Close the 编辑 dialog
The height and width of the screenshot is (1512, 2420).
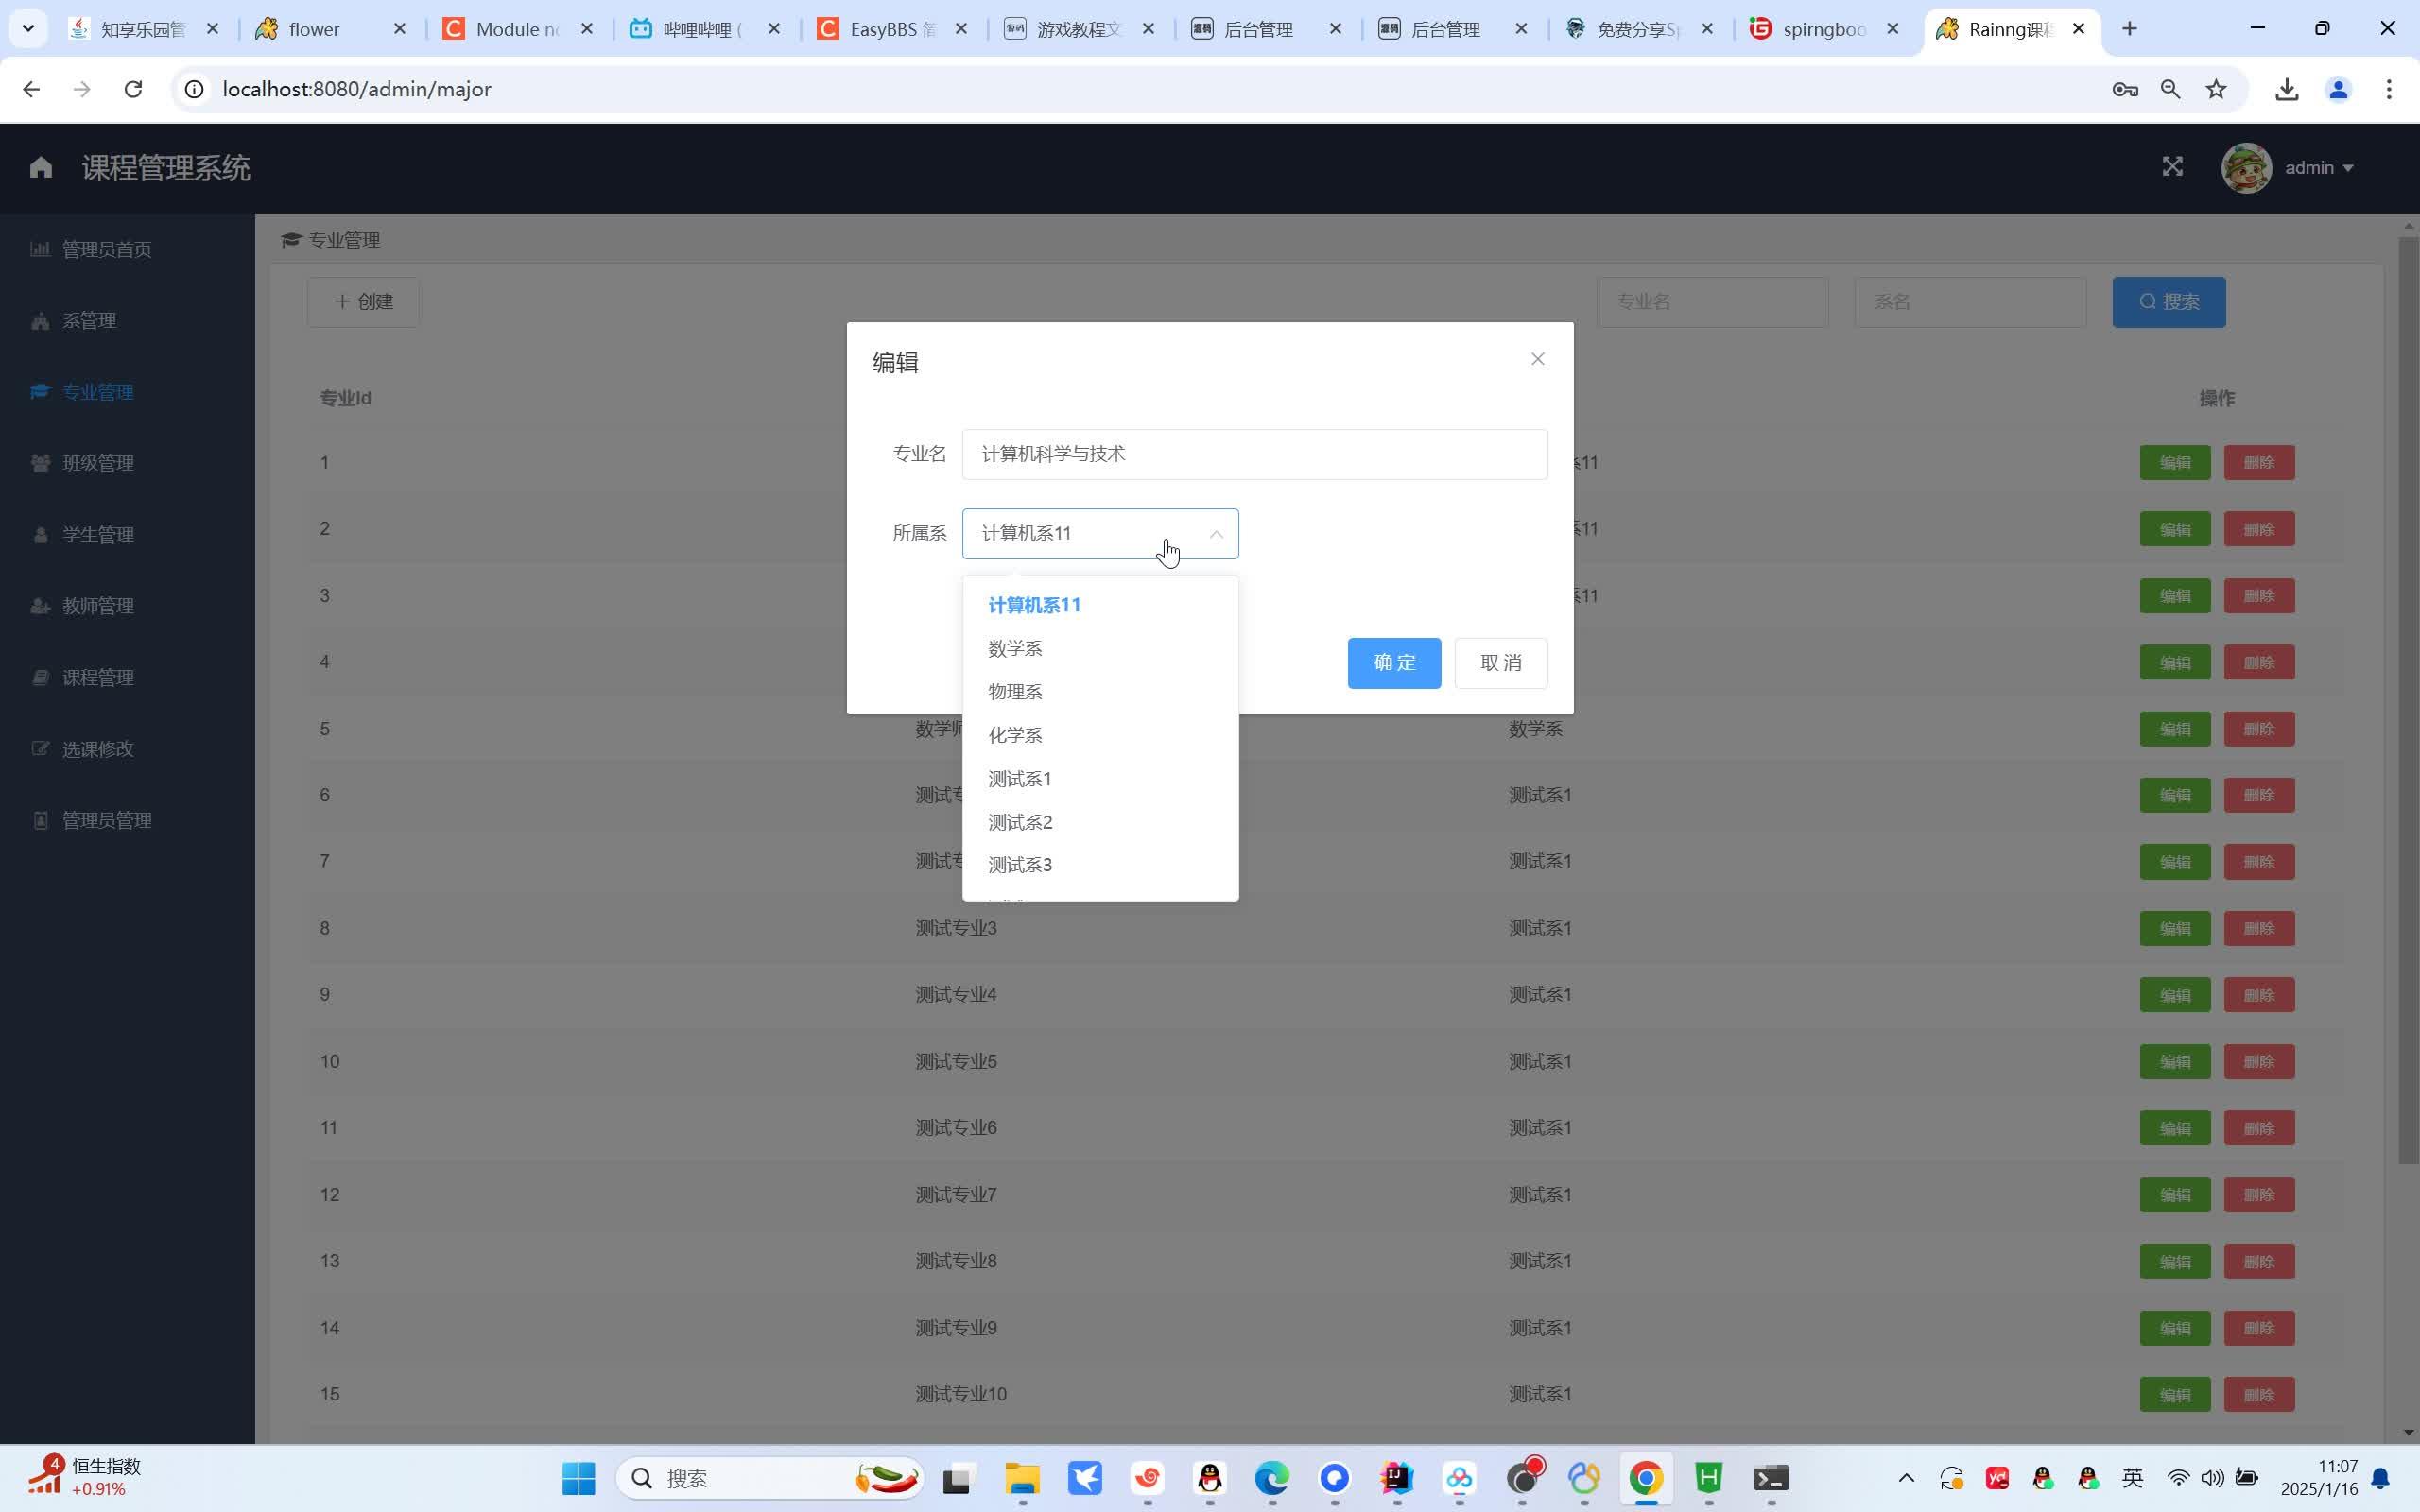click(x=1537, y=358)
